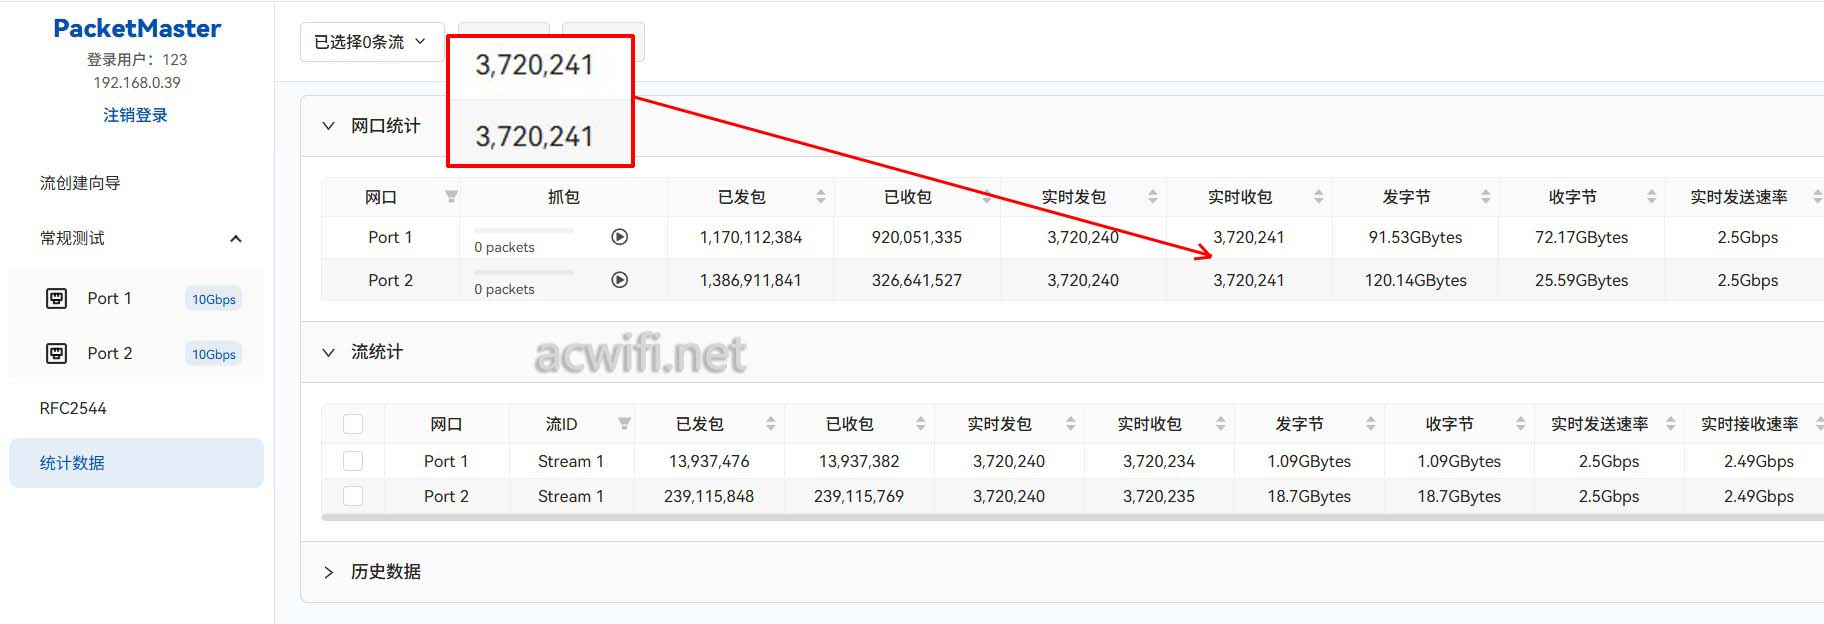
Task: Check the Port 2 Stream 1 row checkbox
Action: pos(353,496)
